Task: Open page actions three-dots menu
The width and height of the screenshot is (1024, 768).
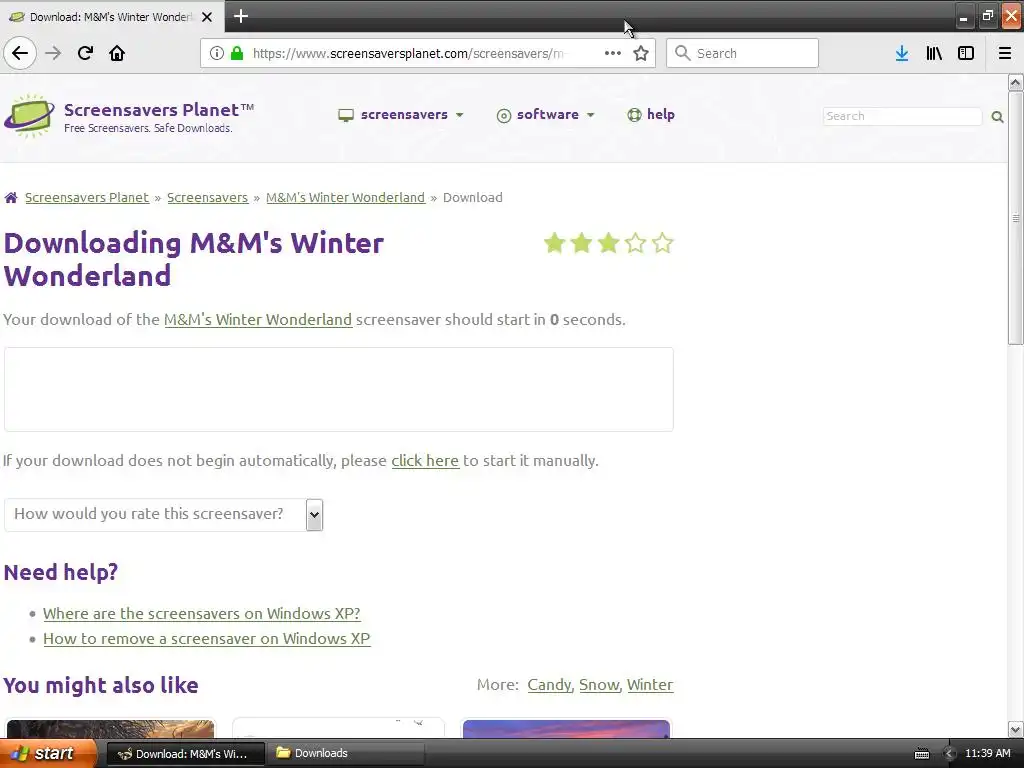Action: tap(613, 53)
